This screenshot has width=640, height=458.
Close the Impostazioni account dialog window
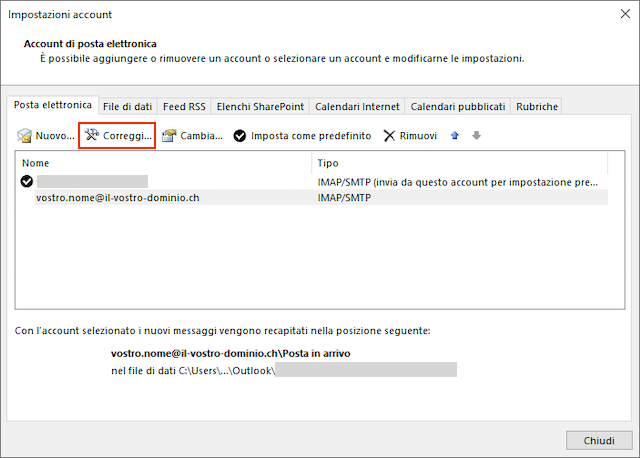pos(625,14)
